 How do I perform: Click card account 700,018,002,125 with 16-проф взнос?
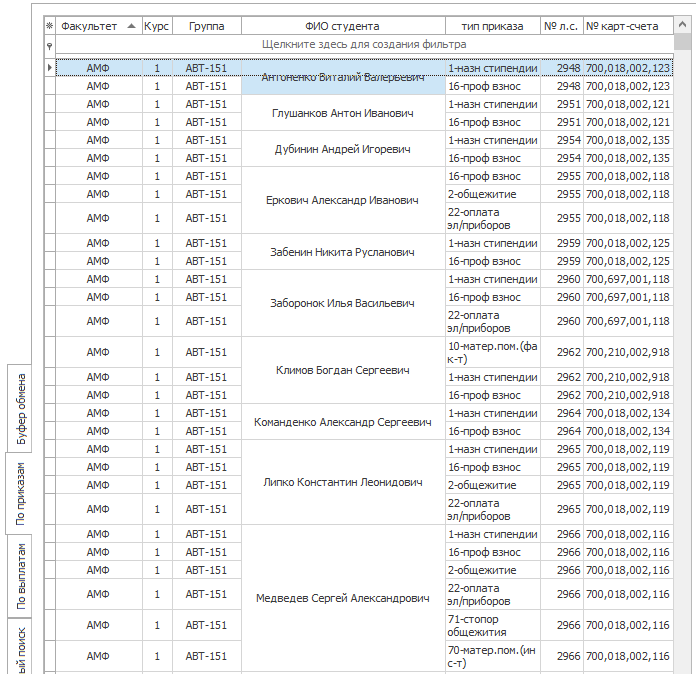tap(628, 261)
